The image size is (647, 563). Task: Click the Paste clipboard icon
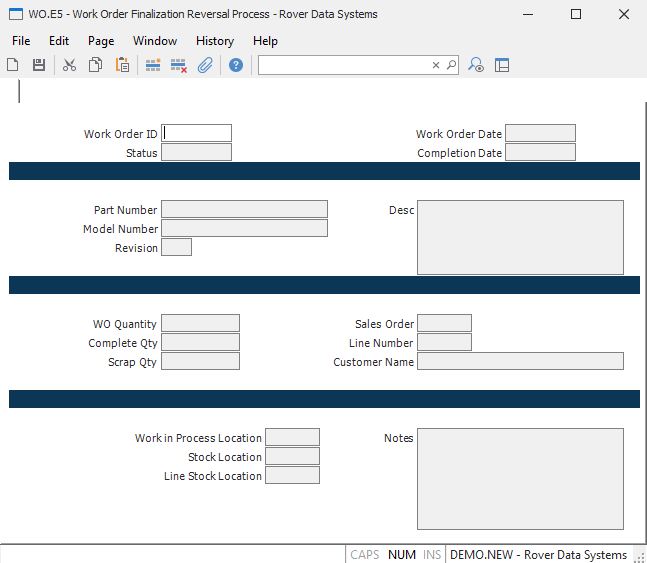click(x=122, y=65)
